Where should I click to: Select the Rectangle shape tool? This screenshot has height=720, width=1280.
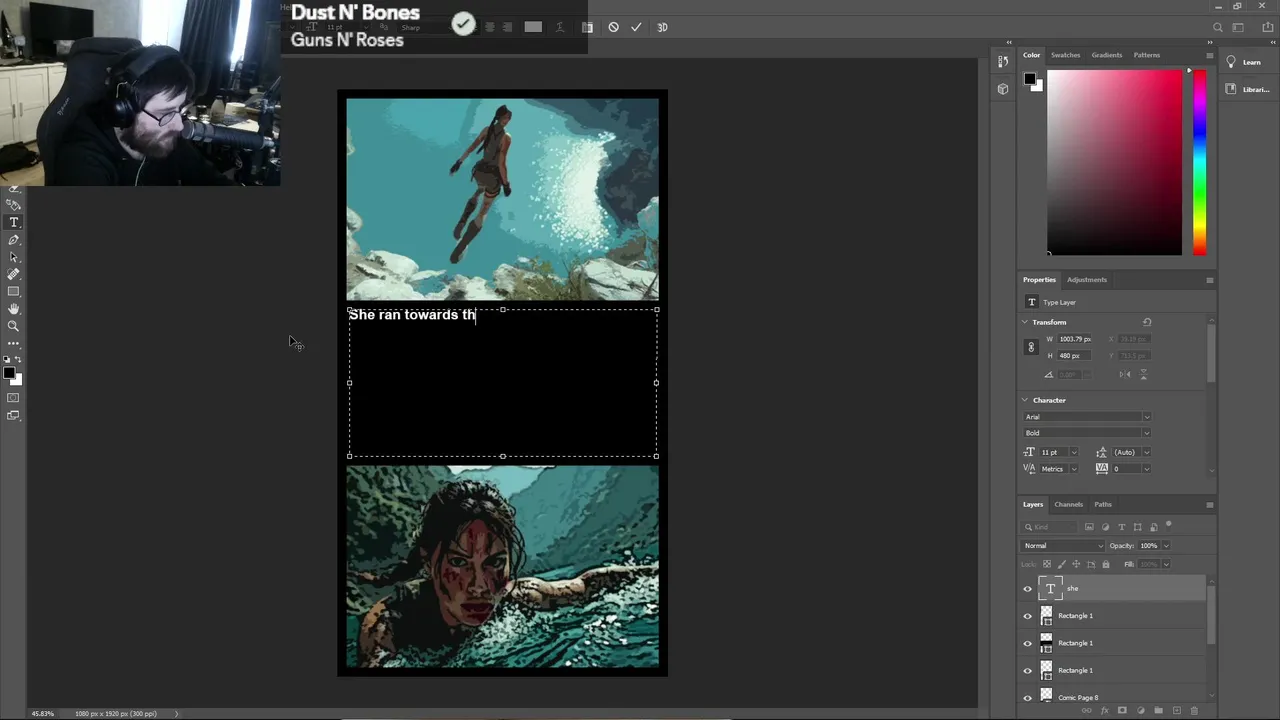14,291
